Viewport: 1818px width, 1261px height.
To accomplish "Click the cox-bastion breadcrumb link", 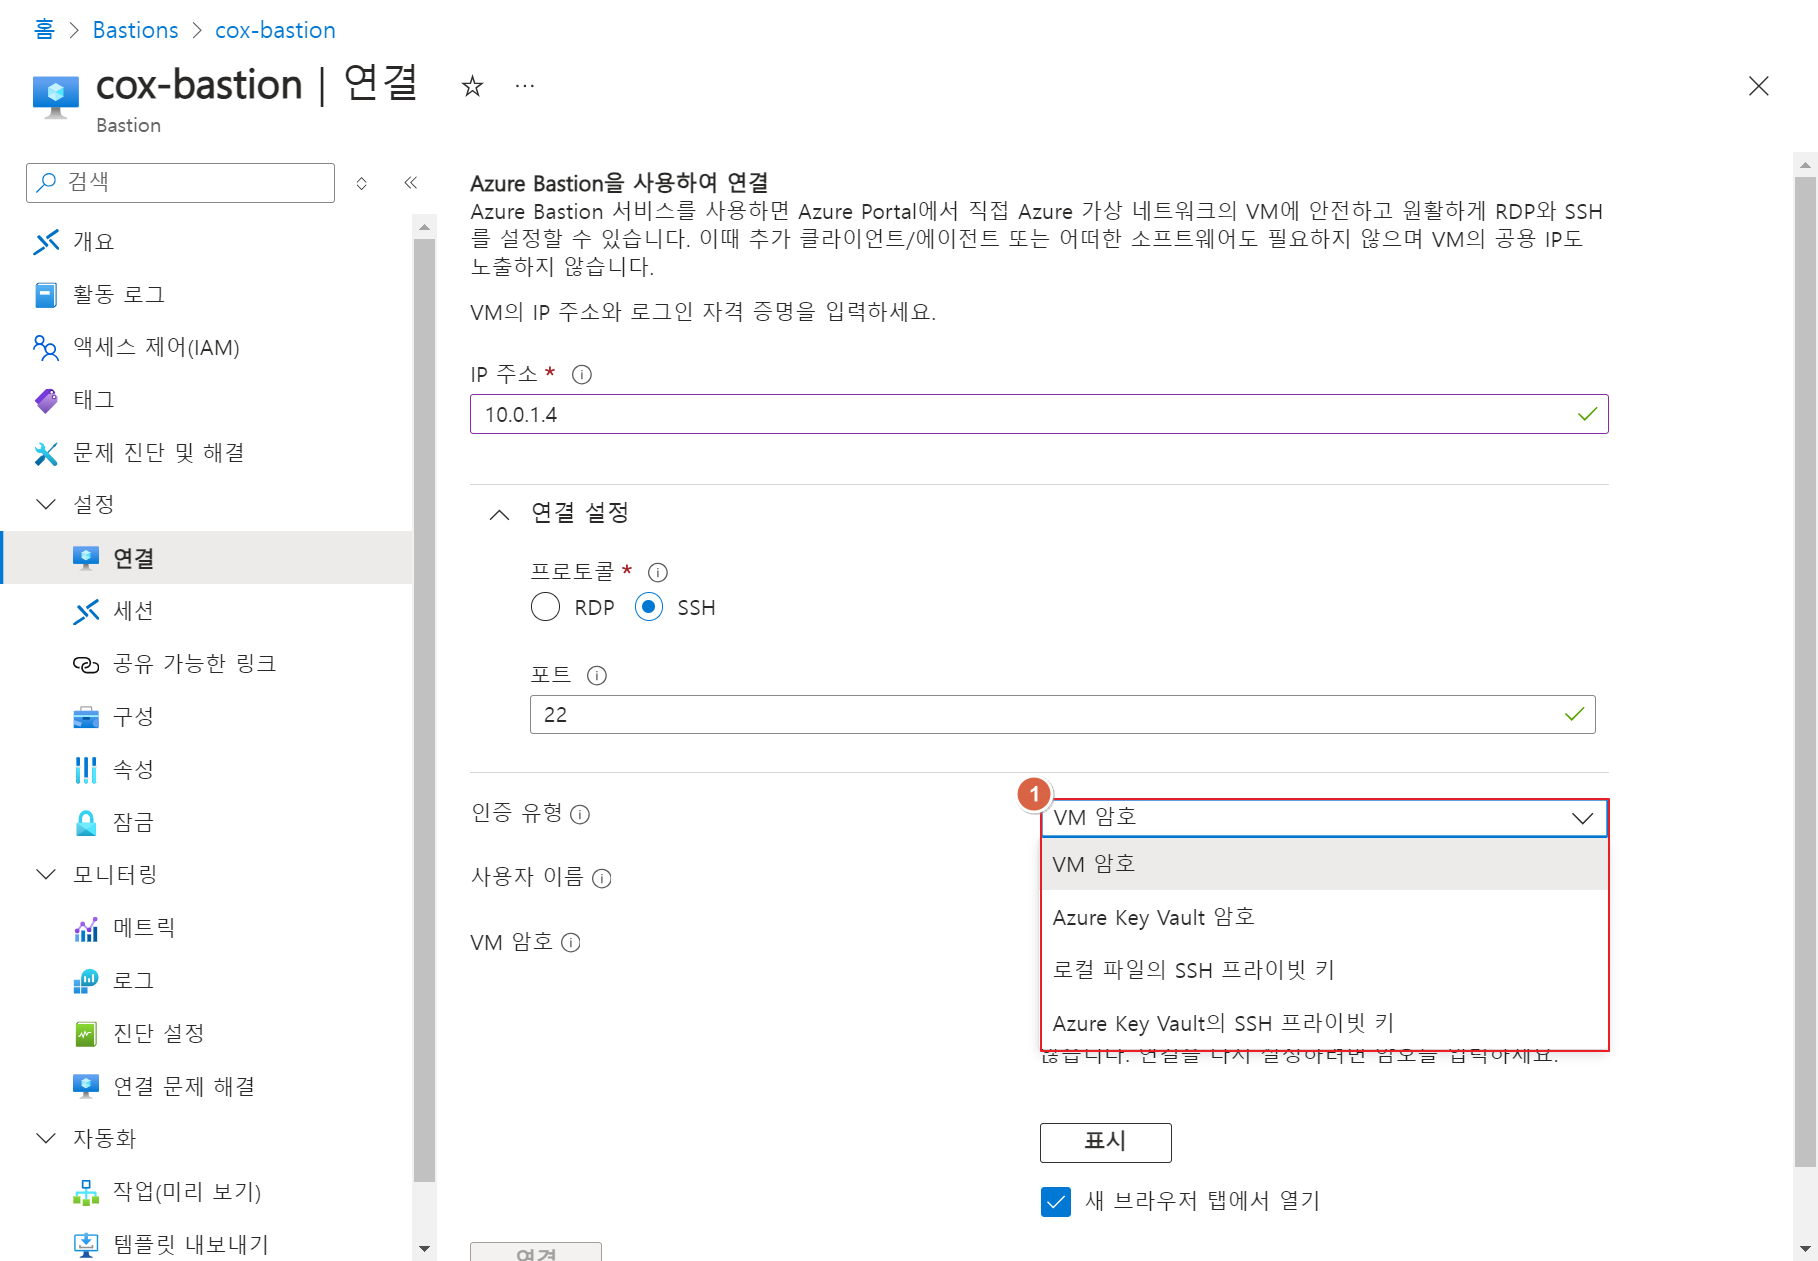I will click(275, 30).
